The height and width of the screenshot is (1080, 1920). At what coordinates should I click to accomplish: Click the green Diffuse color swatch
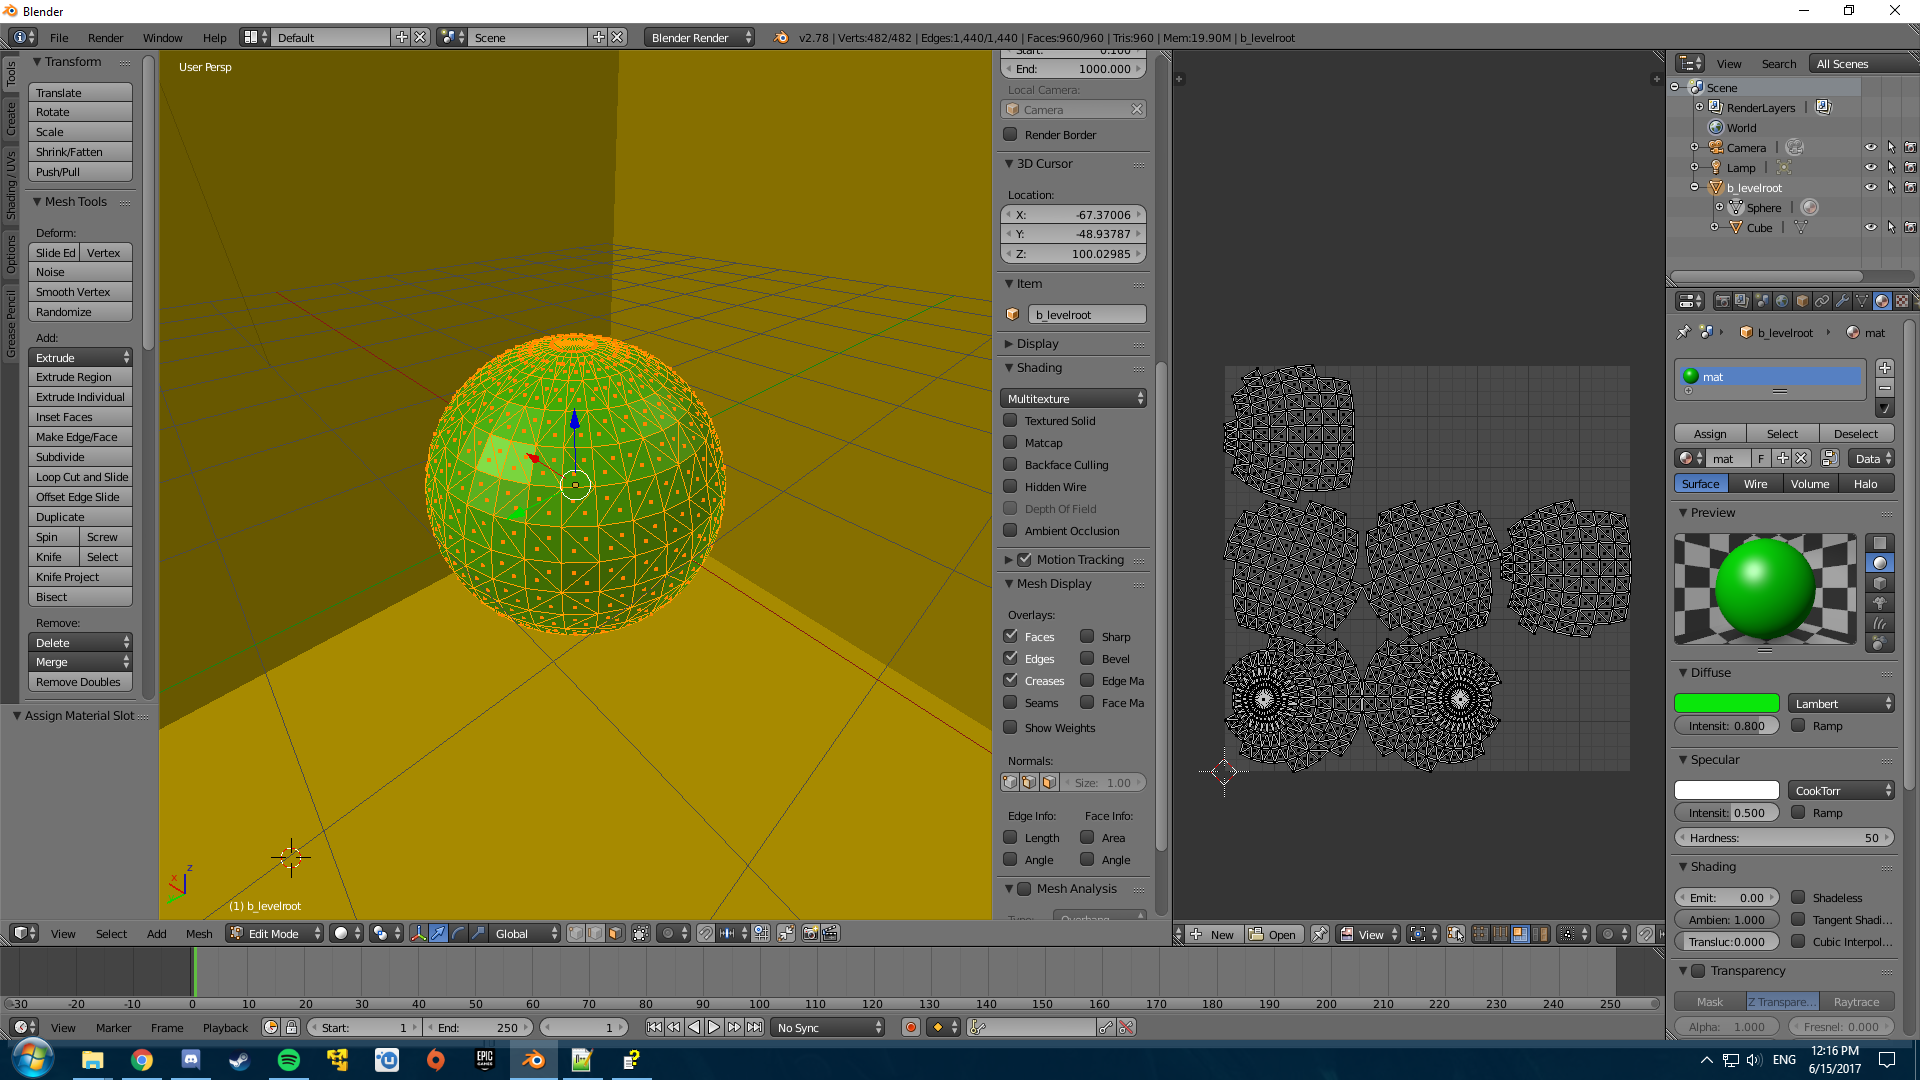(x=1726, y=703)
